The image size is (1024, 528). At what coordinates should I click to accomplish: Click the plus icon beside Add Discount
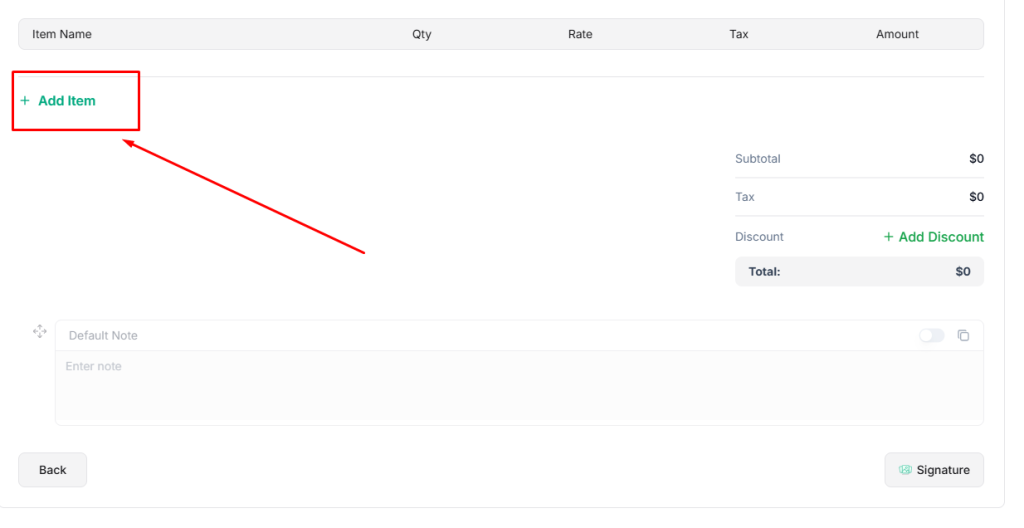(888, 237)
